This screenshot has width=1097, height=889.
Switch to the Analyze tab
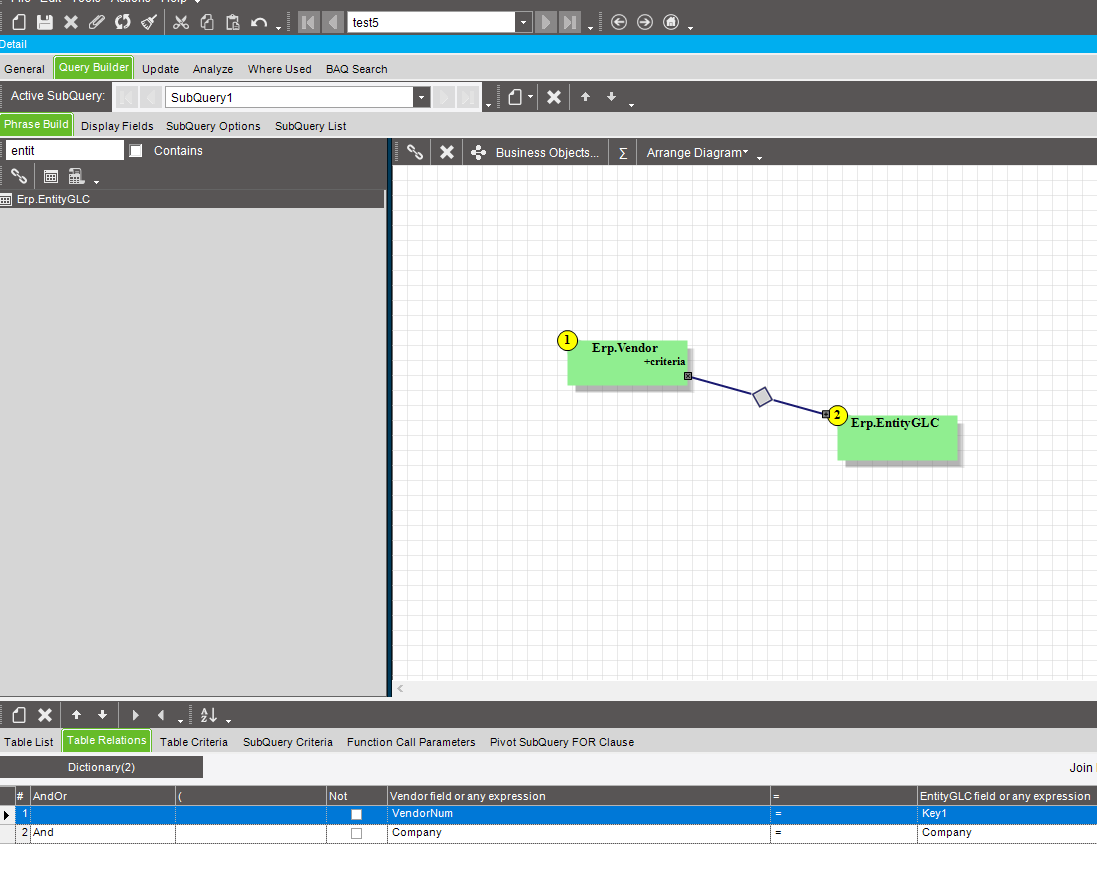pyautogui.click(x=213, y=69)
